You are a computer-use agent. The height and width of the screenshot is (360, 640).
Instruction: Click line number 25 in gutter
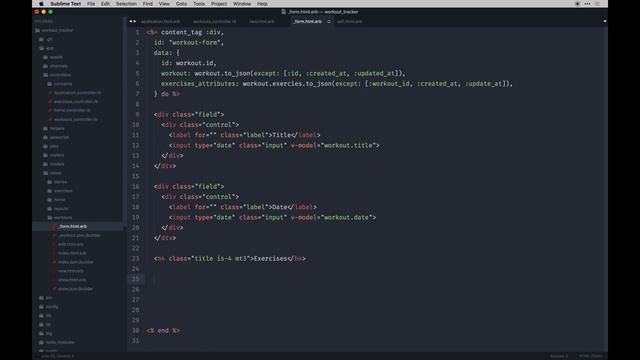pos(135,279)
